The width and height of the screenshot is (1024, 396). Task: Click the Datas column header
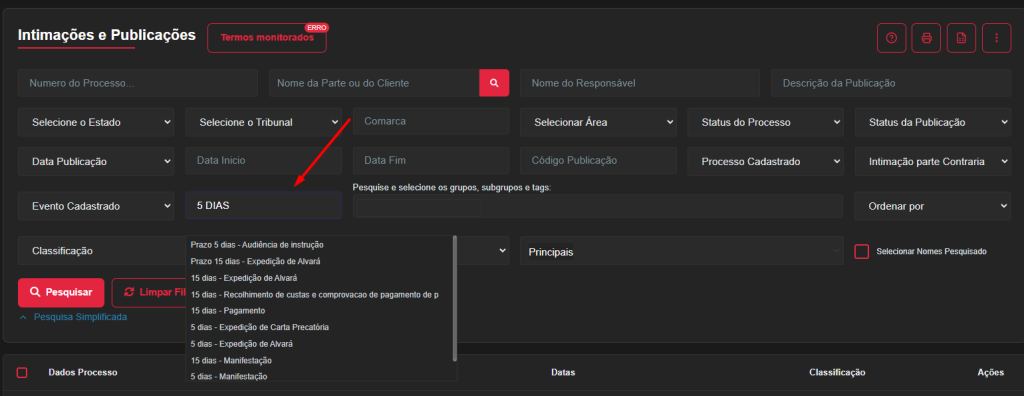(x=563, y=372)
